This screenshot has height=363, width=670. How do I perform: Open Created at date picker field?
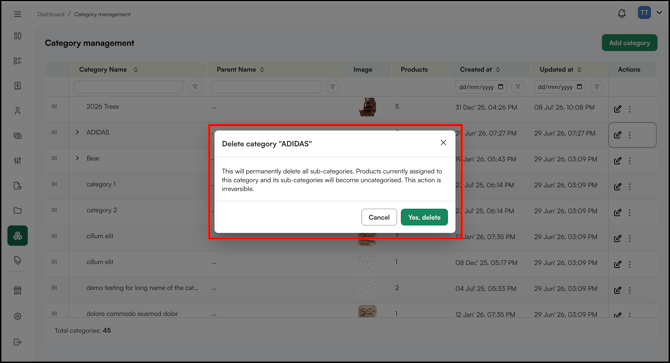click(481, 87)
